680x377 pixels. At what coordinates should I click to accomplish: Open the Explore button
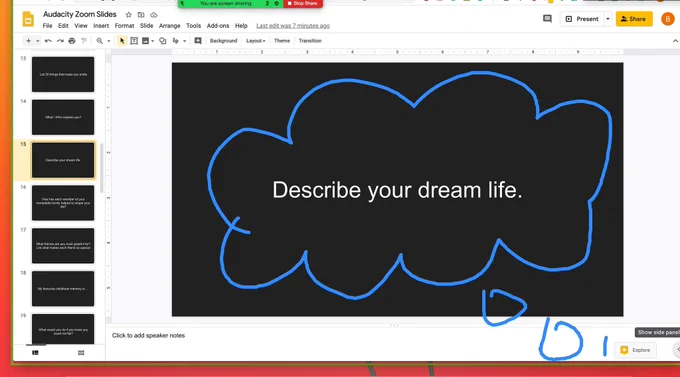coord(635,350)
